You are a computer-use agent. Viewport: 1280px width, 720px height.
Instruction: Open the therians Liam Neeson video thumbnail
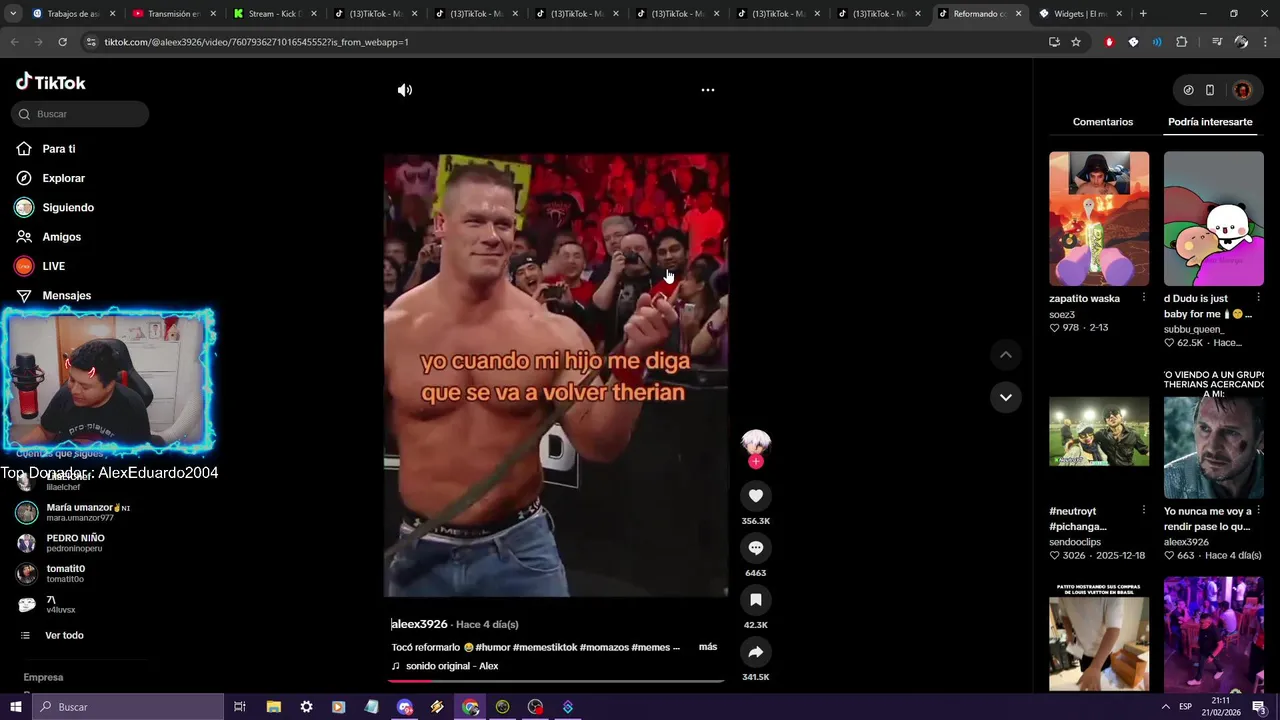[x=1214, y=433]
